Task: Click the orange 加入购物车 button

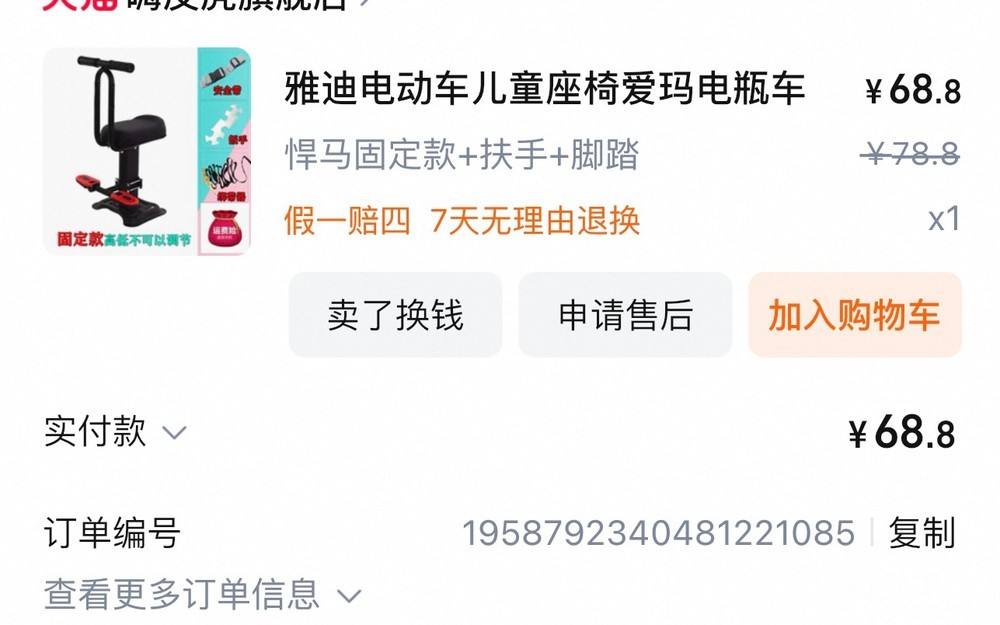Action: pyautogui.click(x=855, y=314)
